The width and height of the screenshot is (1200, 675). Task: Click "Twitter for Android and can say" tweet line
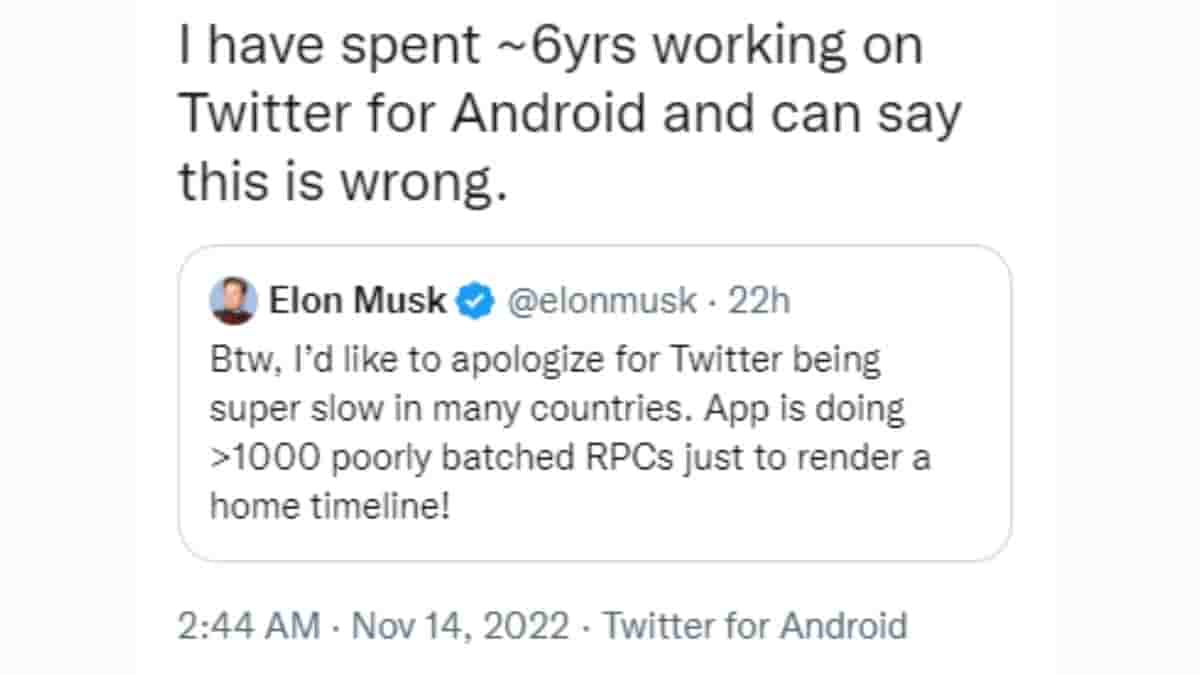[569, 115]
